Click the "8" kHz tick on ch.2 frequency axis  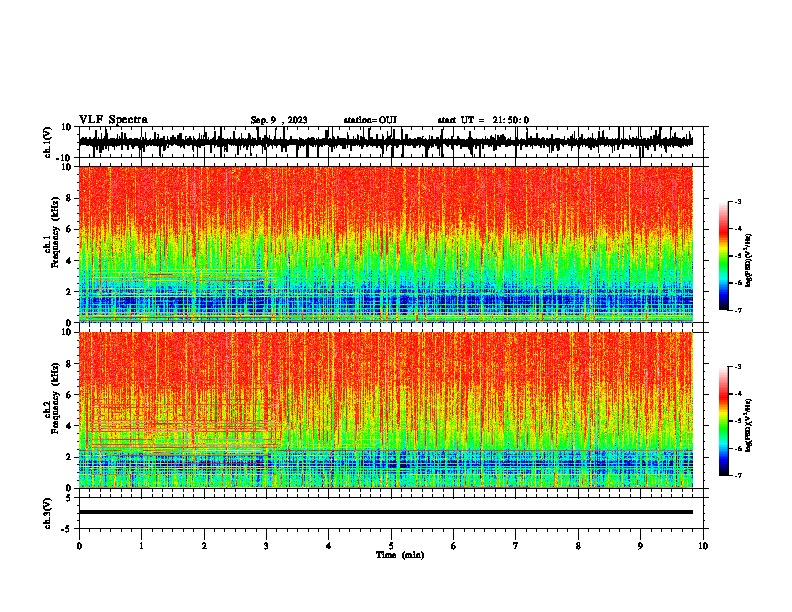(x=69, y=364)
